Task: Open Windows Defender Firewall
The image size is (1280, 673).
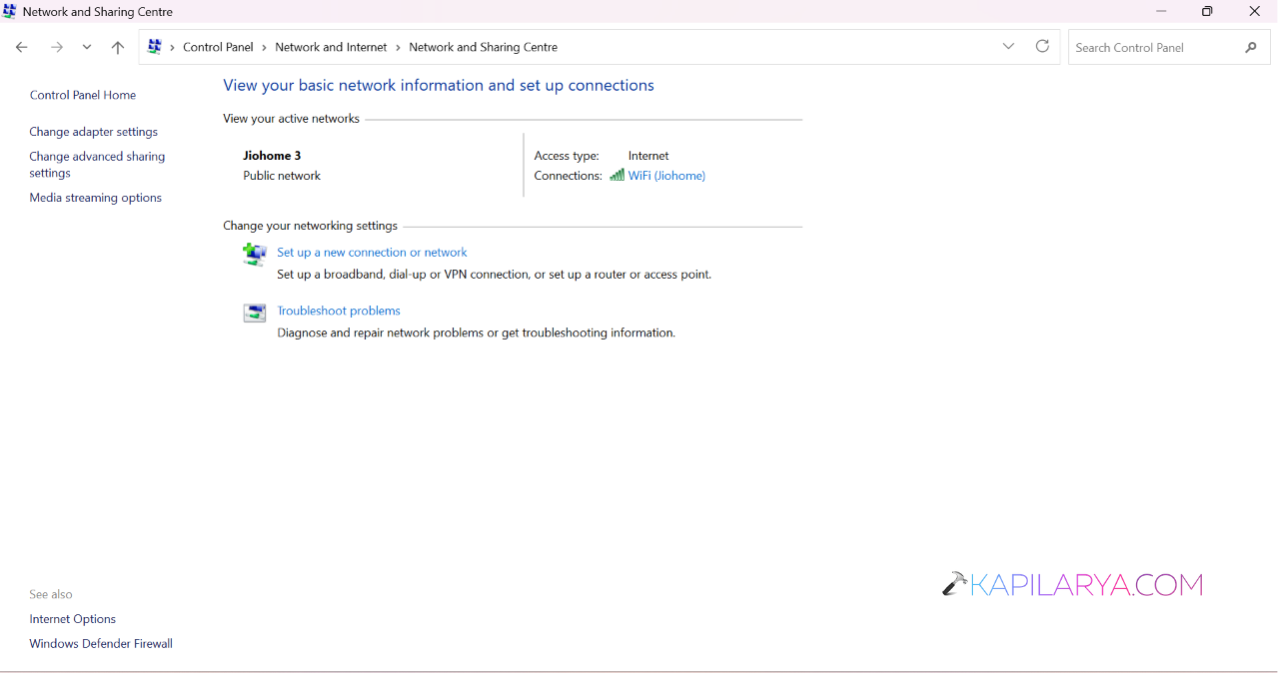Action: coord(101,644)
